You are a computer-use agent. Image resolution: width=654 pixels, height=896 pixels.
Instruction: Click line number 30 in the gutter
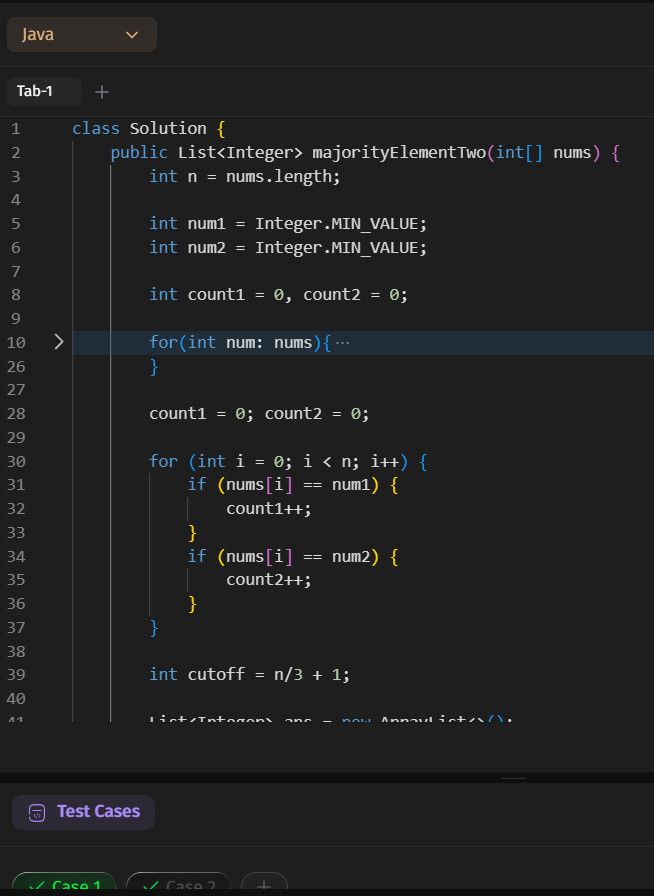(16, 462)
